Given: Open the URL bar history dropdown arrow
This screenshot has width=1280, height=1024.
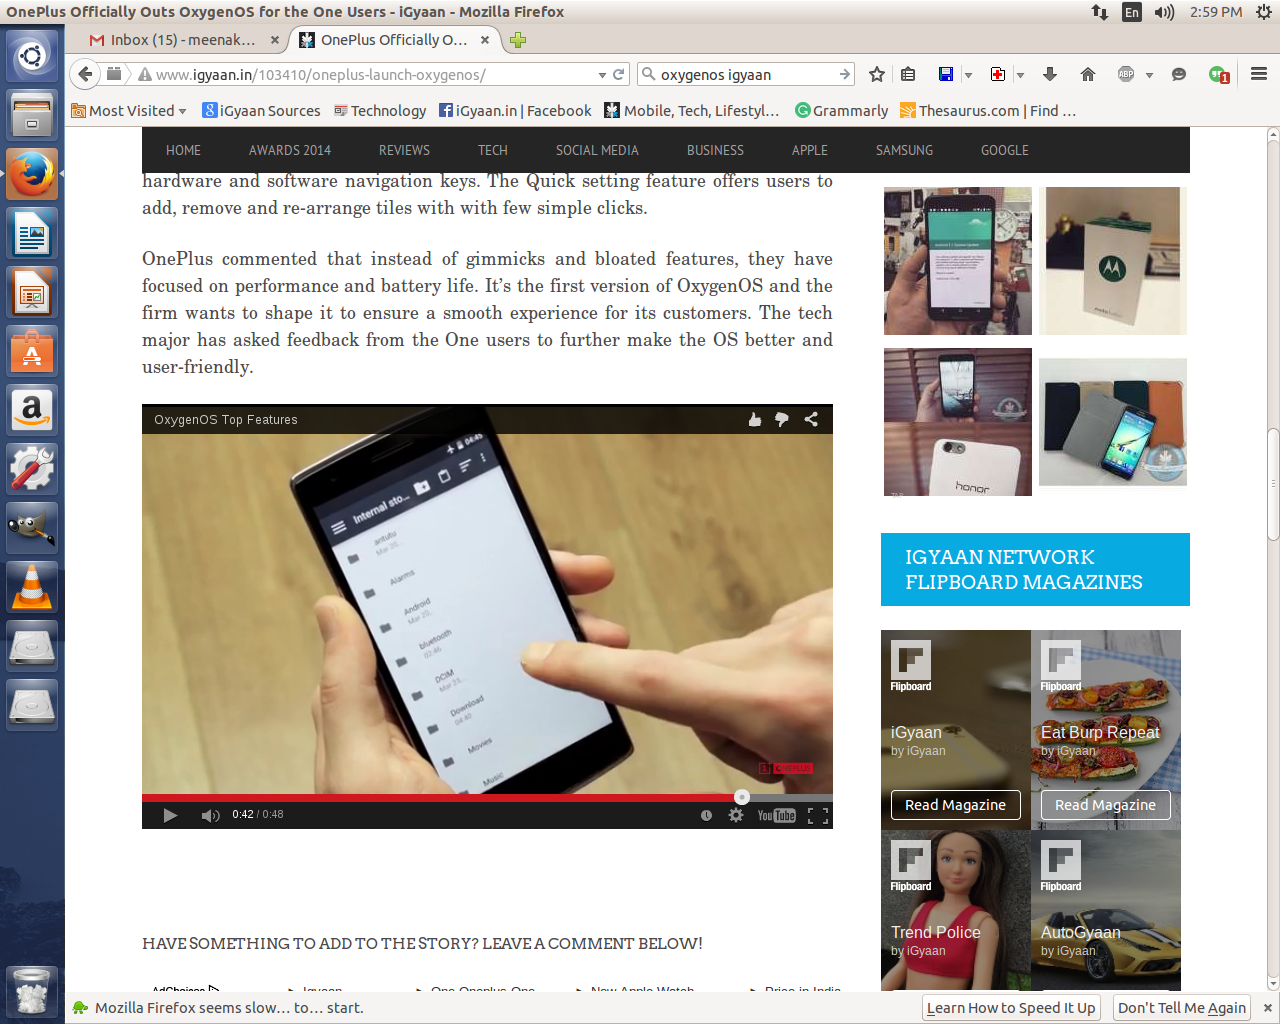Looking at the screenshot, I should pos(602,75).
